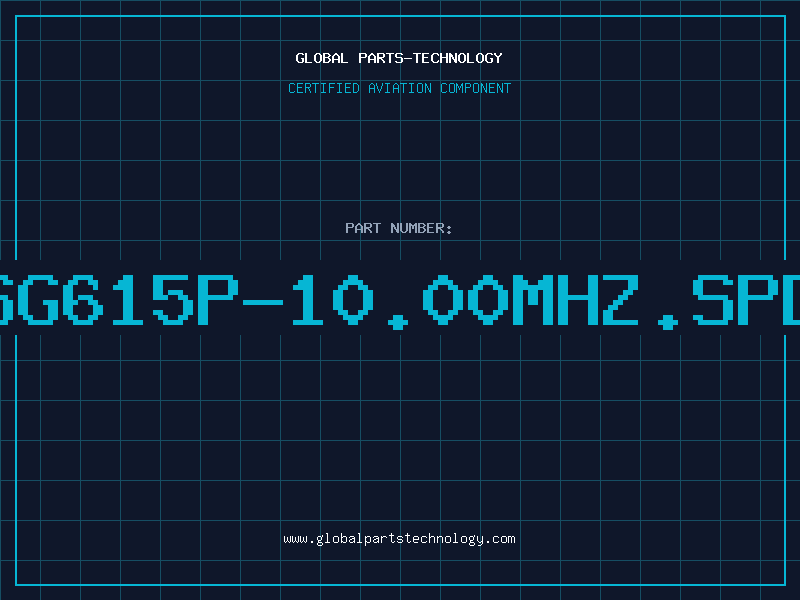Click the .com ending of the website address
Image resolution: width=800 pixels, height=600 pixels.
coord(500,539)
